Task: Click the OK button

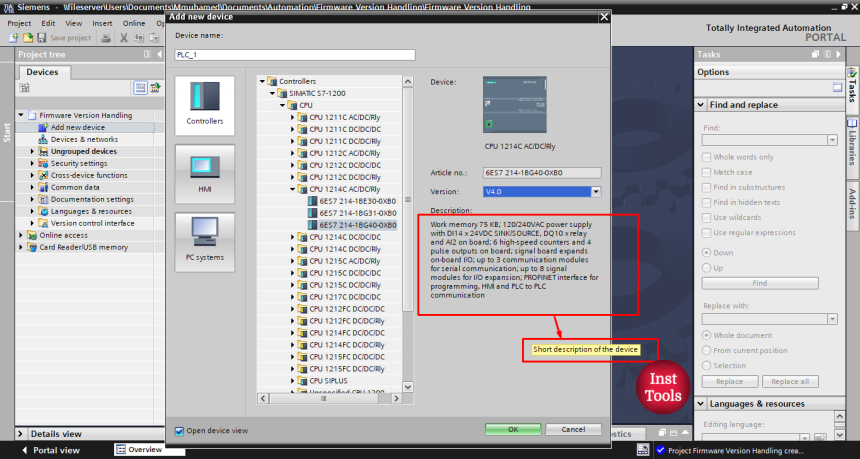Action: tap(513, 429)
